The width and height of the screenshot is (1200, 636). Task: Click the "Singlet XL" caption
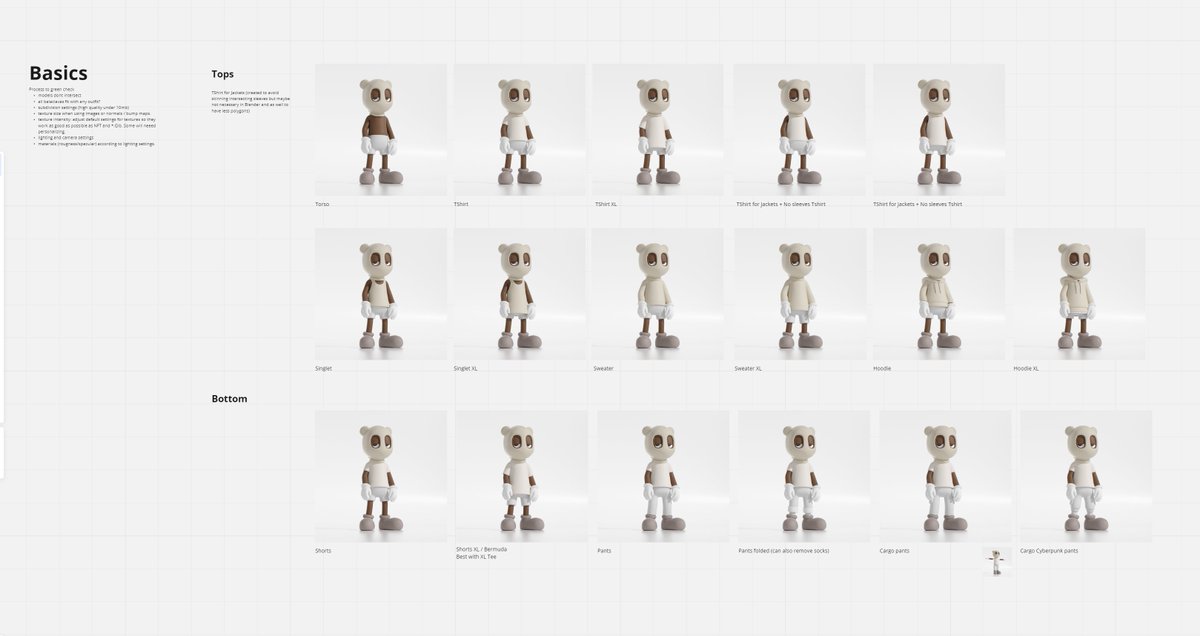pos(465,368)
